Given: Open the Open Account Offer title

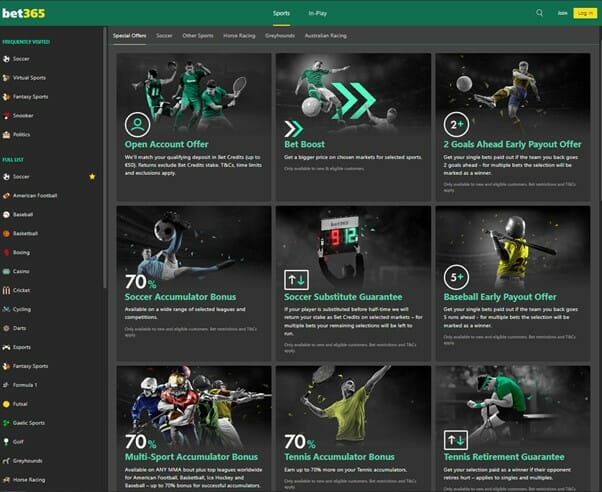Looking at the screenshot, I should (x=166, y=144).
